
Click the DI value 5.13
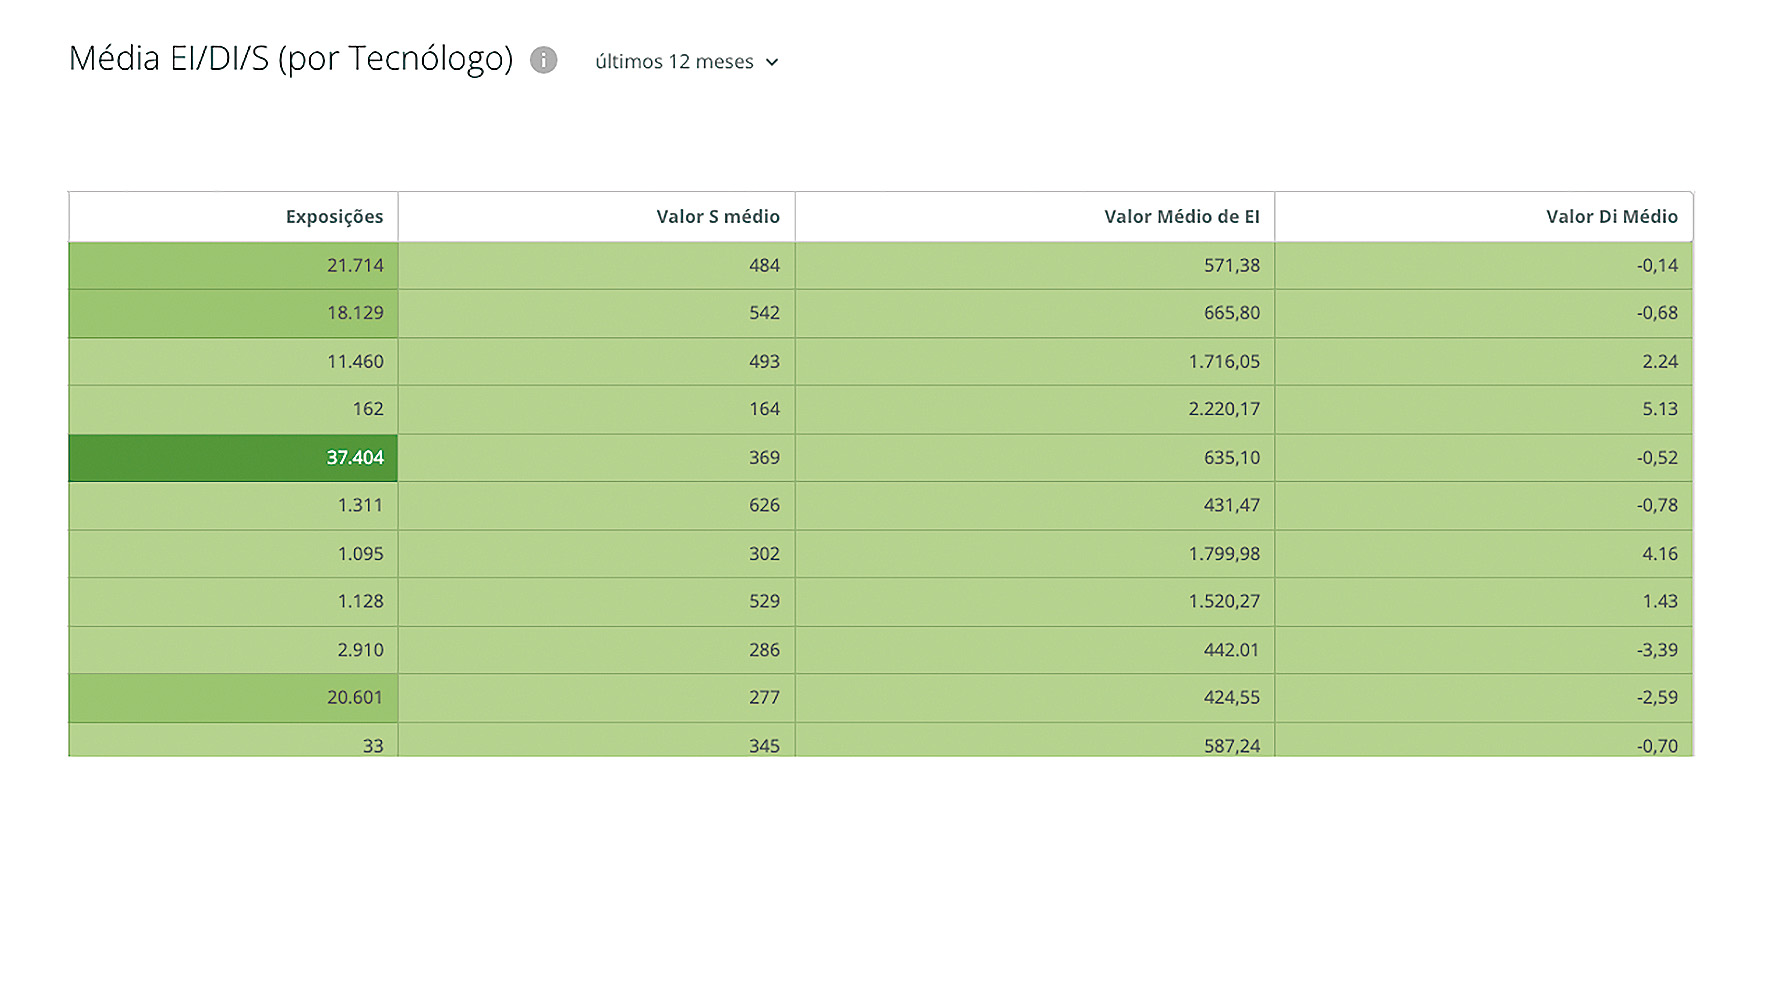point(1660,410)
